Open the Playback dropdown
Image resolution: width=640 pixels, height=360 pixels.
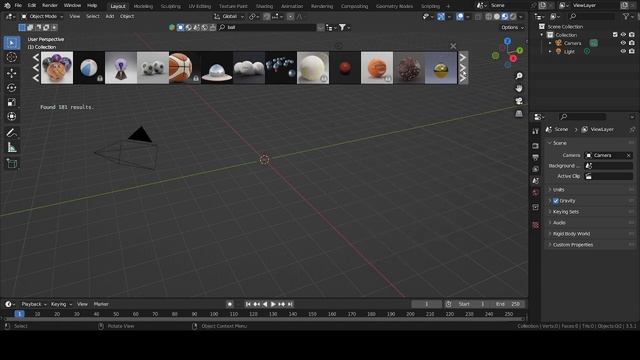(x=33, y=304)
